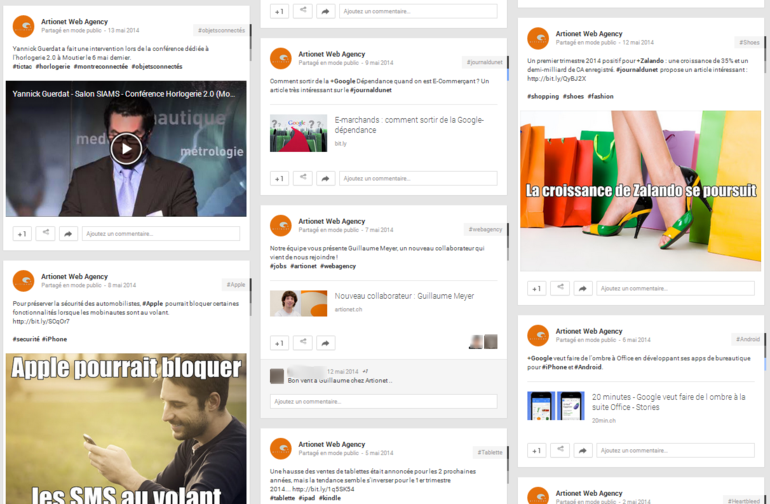The height and width of the screenshot is (504, 770).
Task: Open the Zalando shopping bags image
Action: pyautogui.click(x=640, y=191)
